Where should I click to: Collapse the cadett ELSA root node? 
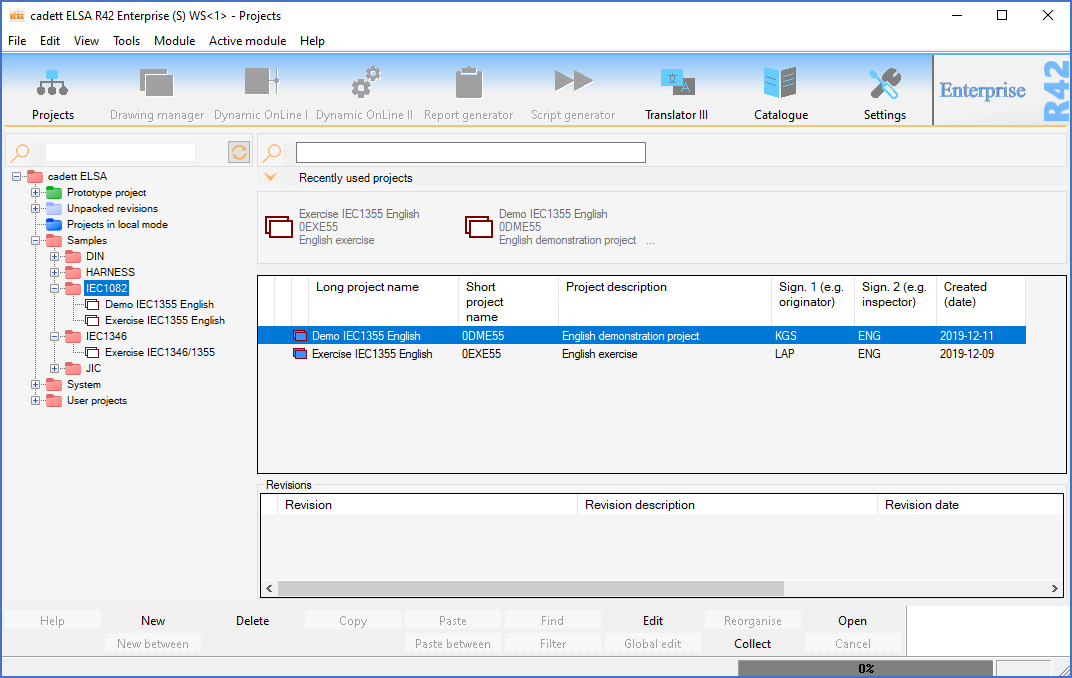[x=16, y=176]
